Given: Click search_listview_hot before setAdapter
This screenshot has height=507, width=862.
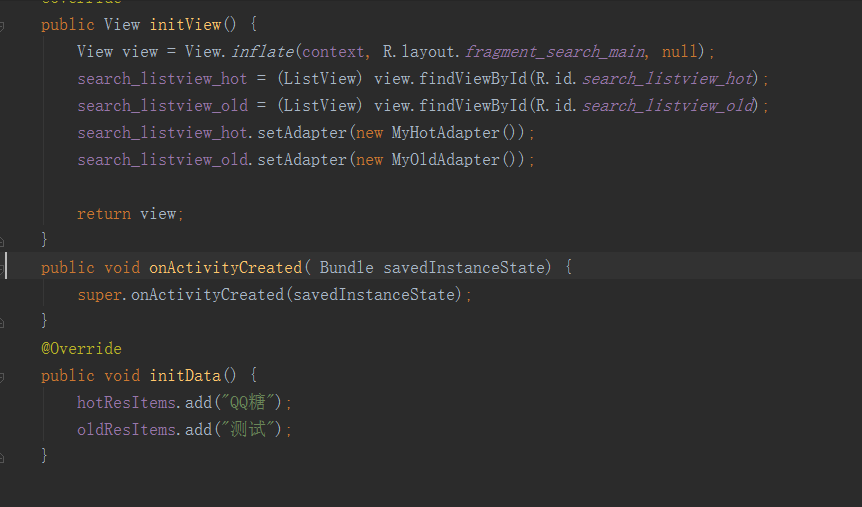Looking at the screenshot, I should pyautogui.click(x=162, y=133).
